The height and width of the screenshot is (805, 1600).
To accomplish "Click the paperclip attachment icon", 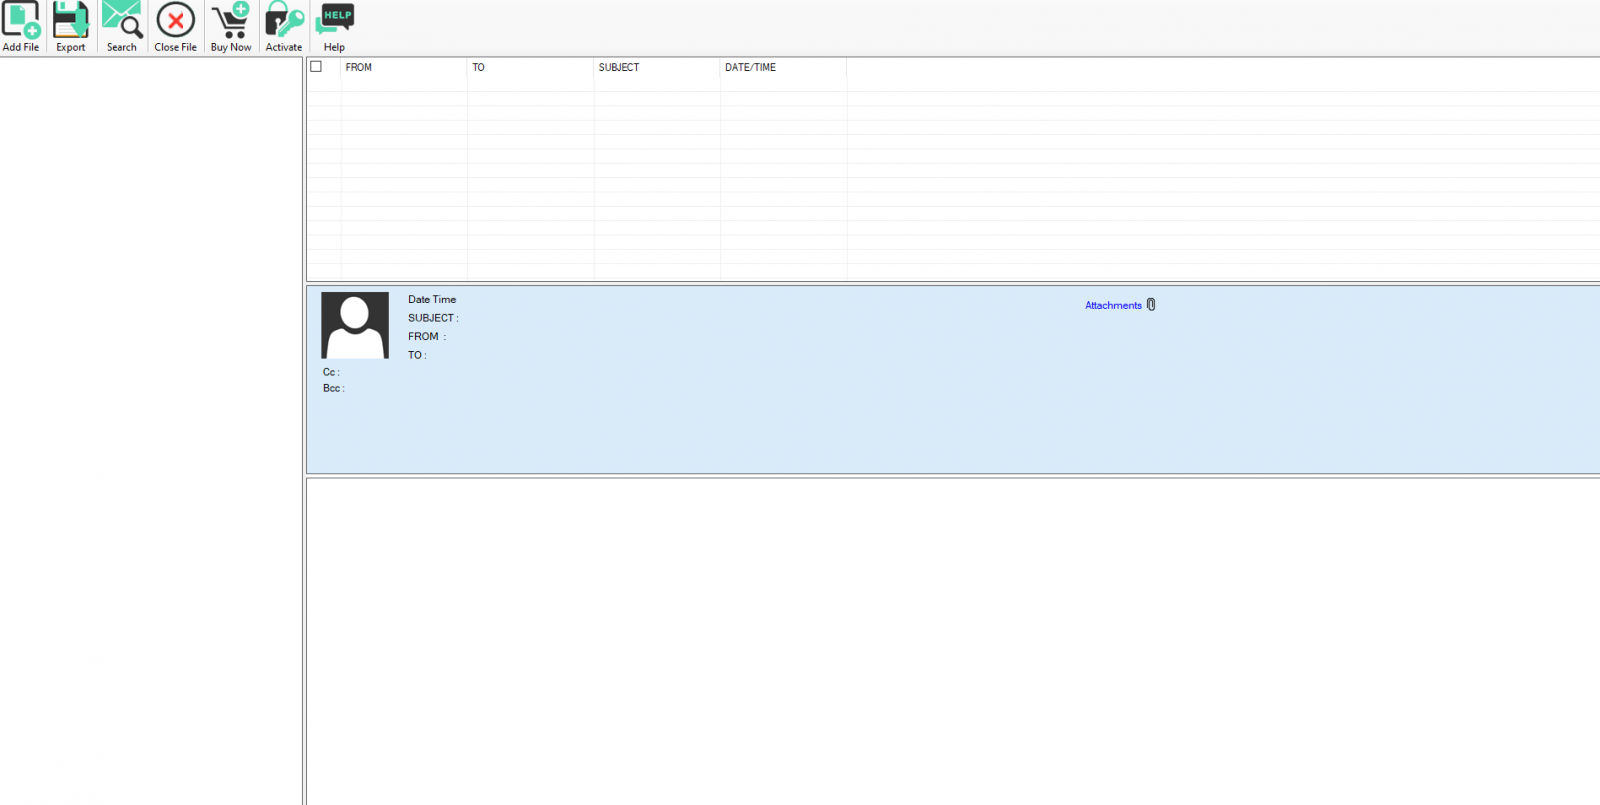I will click(1151, 305).
